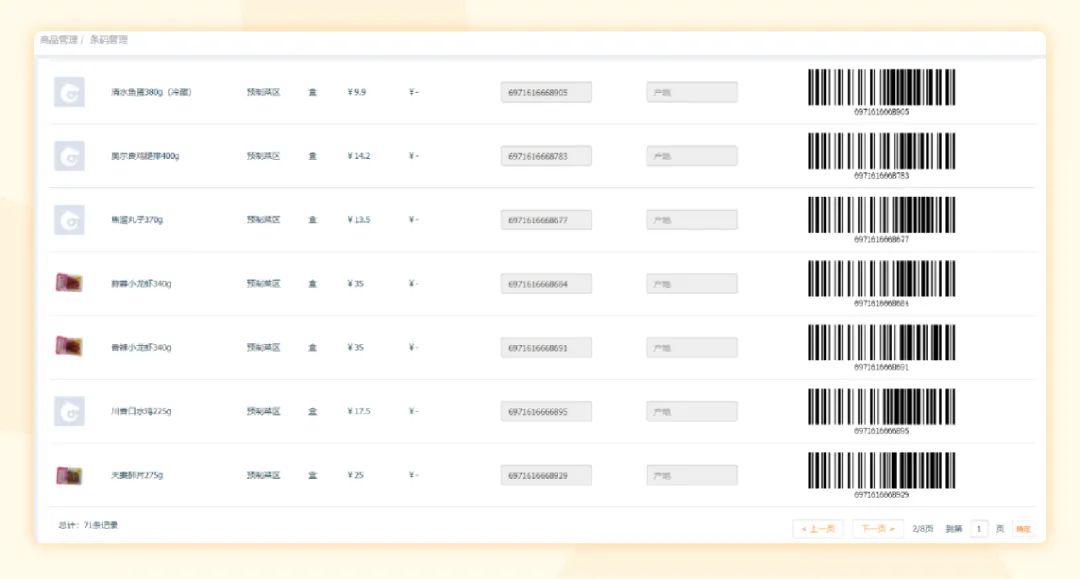Click the 225g product name
This screenshot has width=1080, height=579.
[x=141, y=412]
